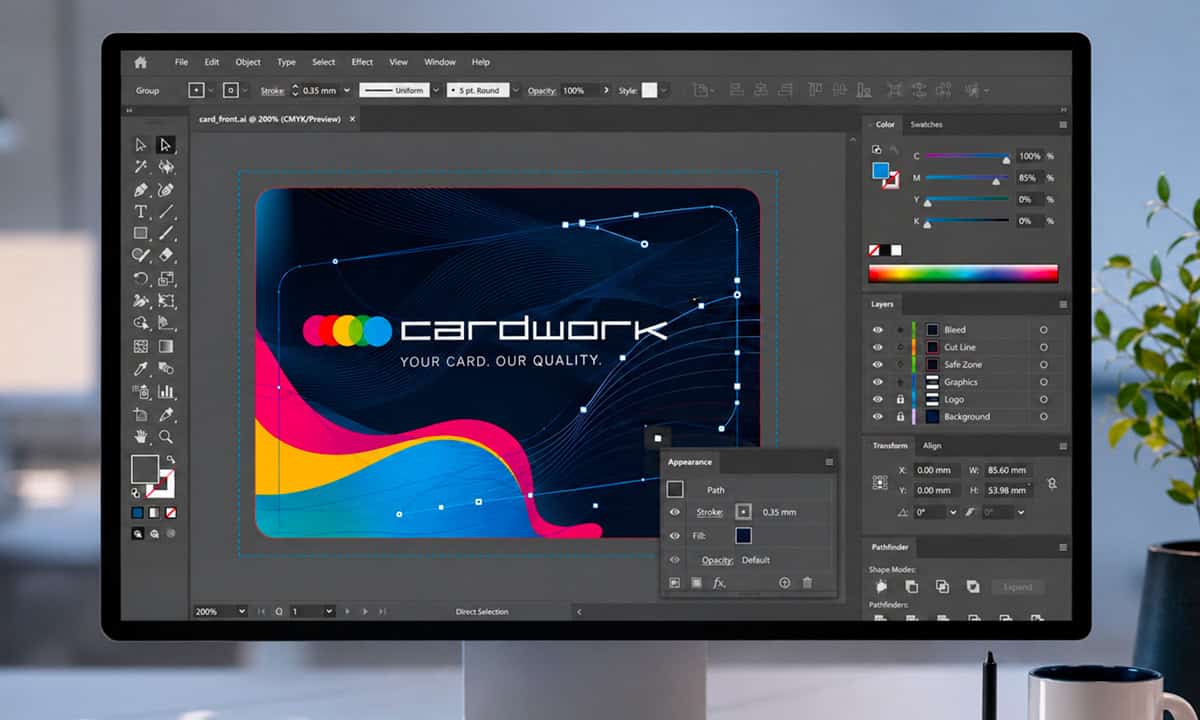Select the Shape Builder tool

(141, 324)
